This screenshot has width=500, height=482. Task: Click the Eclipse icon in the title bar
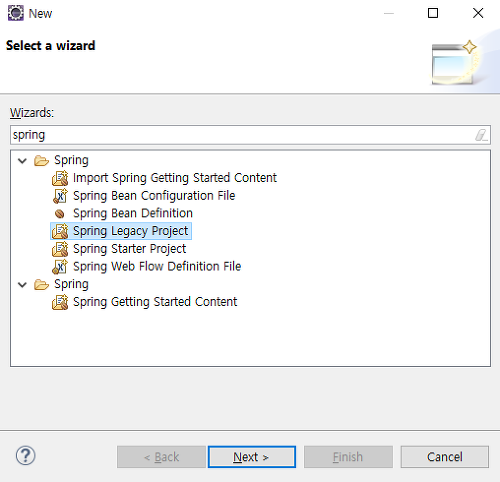click(16, 13)
